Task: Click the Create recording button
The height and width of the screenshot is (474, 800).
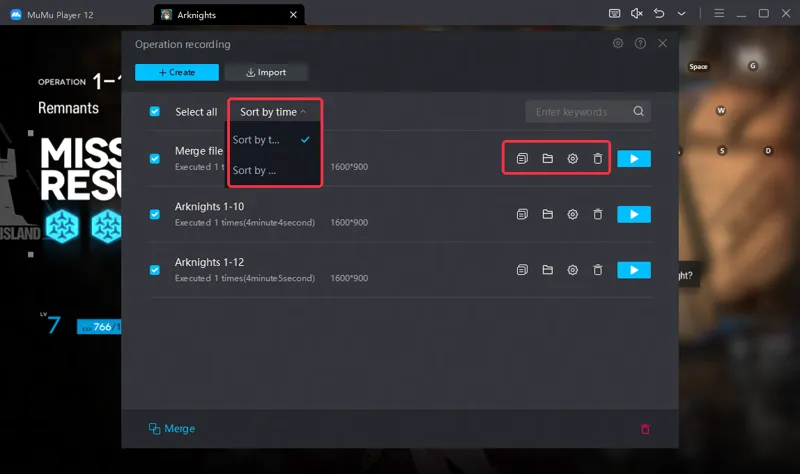Action: click(177, 72)
